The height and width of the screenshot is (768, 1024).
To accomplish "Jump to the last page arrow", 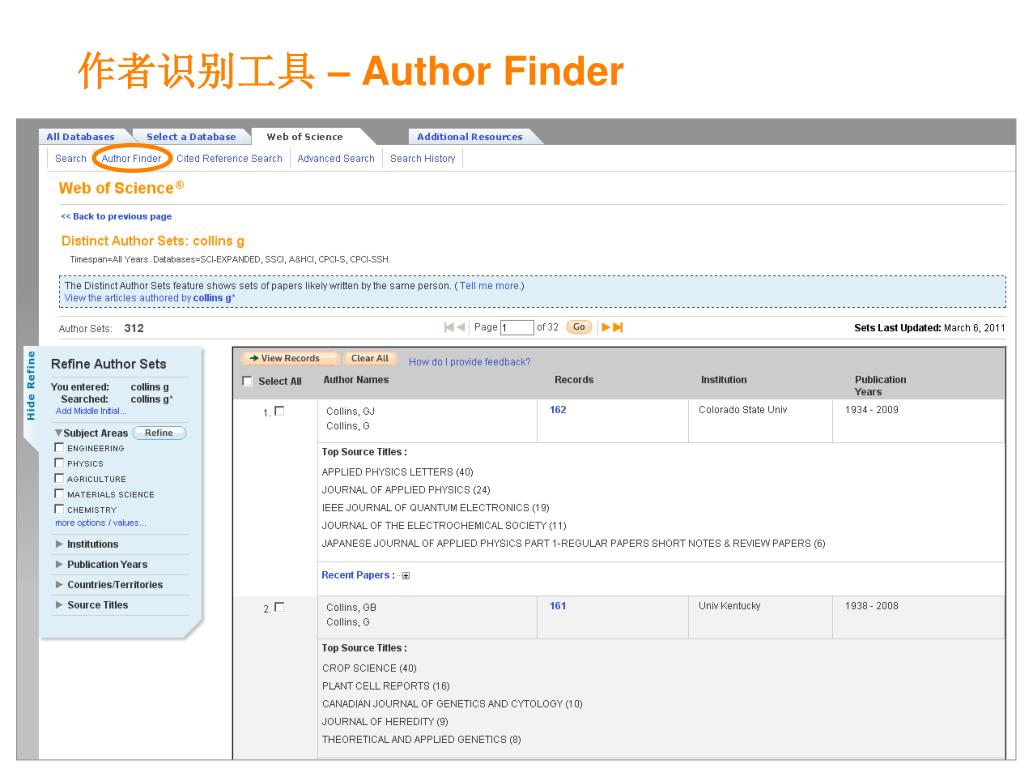I will 618,327.
